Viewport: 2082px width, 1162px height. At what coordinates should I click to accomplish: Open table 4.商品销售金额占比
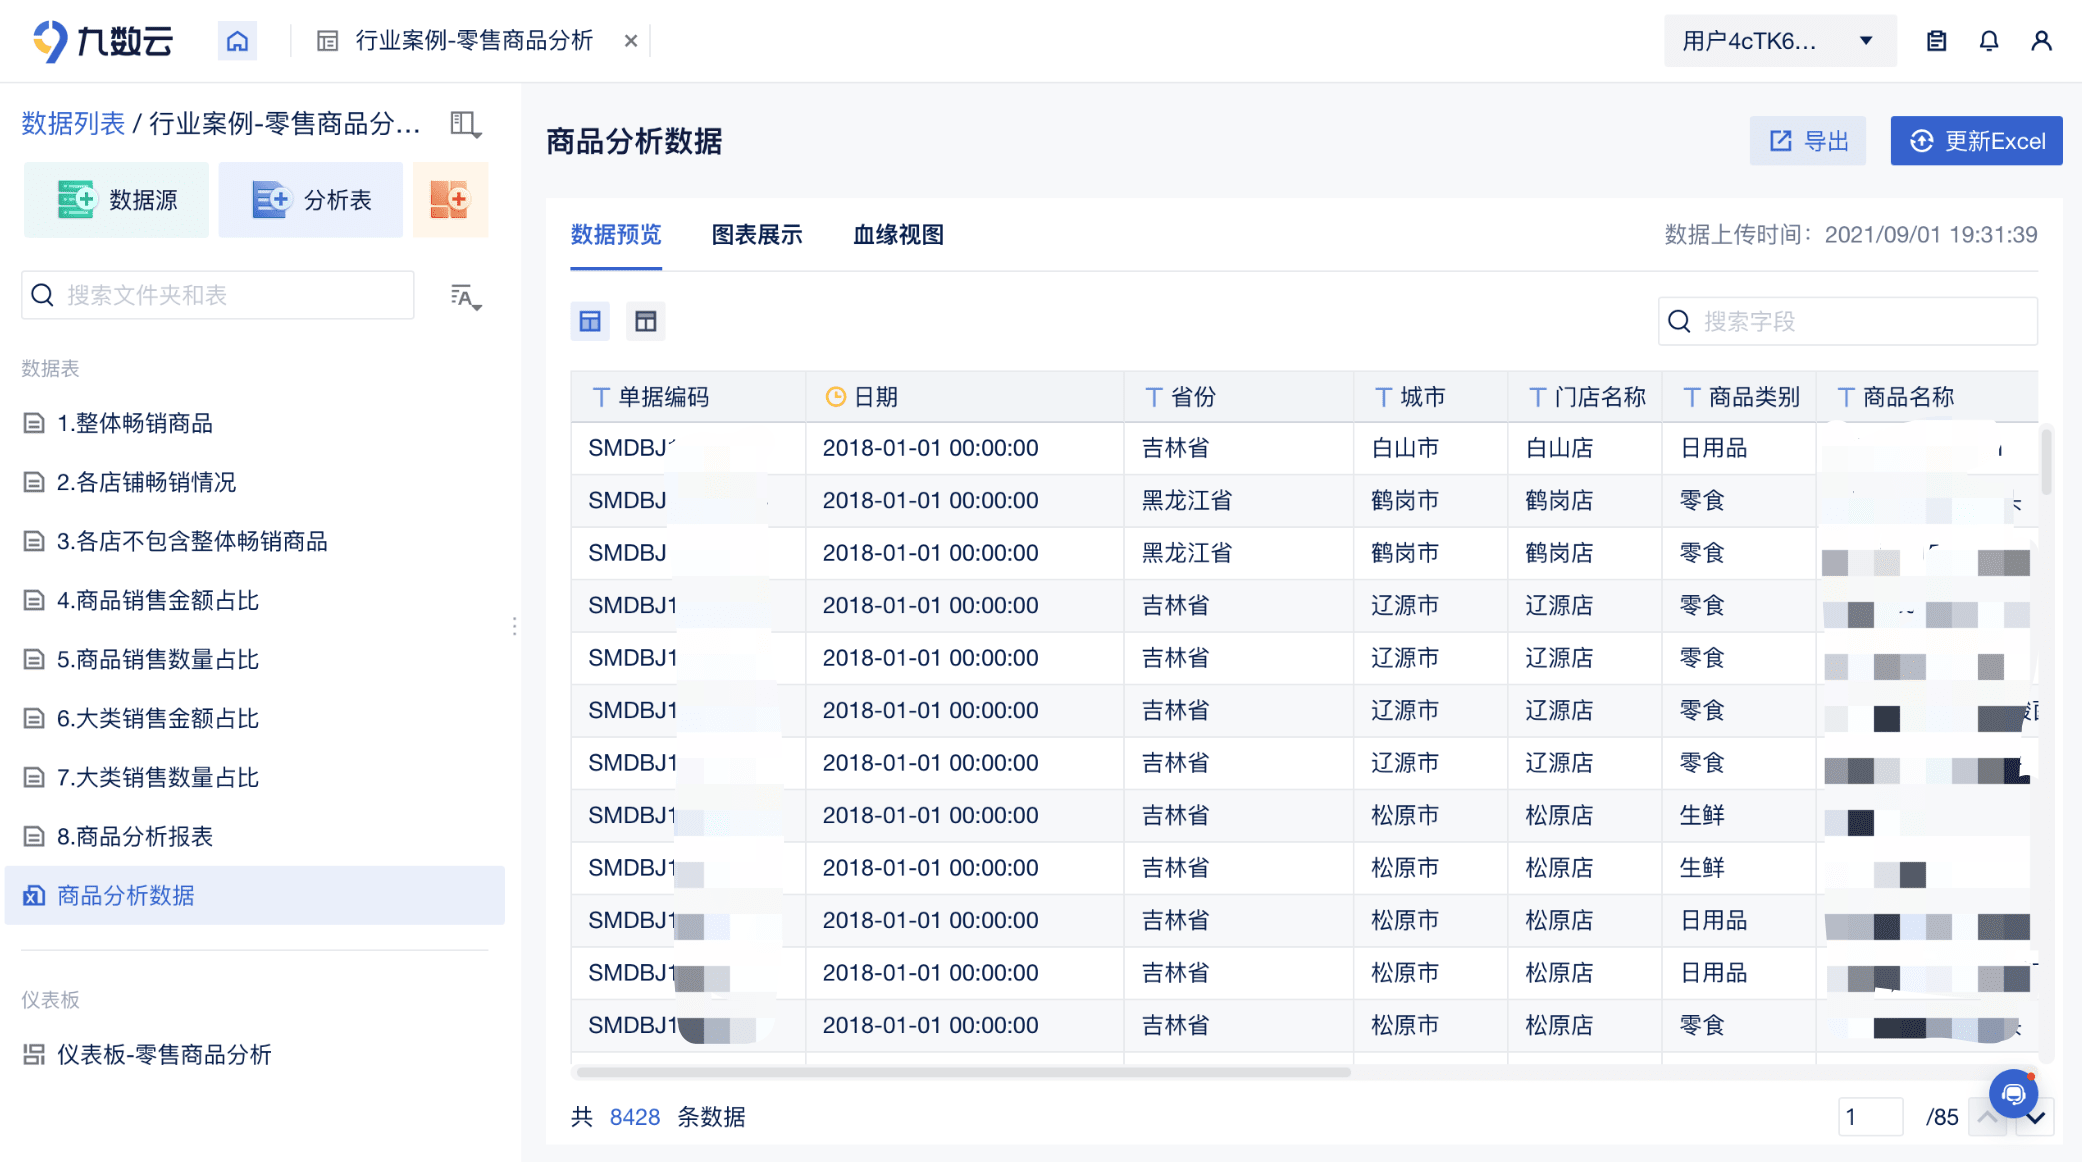tap(157, 600)
